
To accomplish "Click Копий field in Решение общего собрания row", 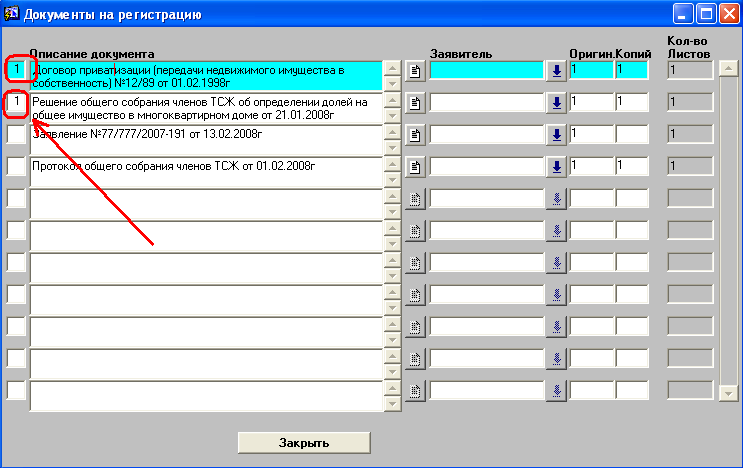I will (632, 102).
